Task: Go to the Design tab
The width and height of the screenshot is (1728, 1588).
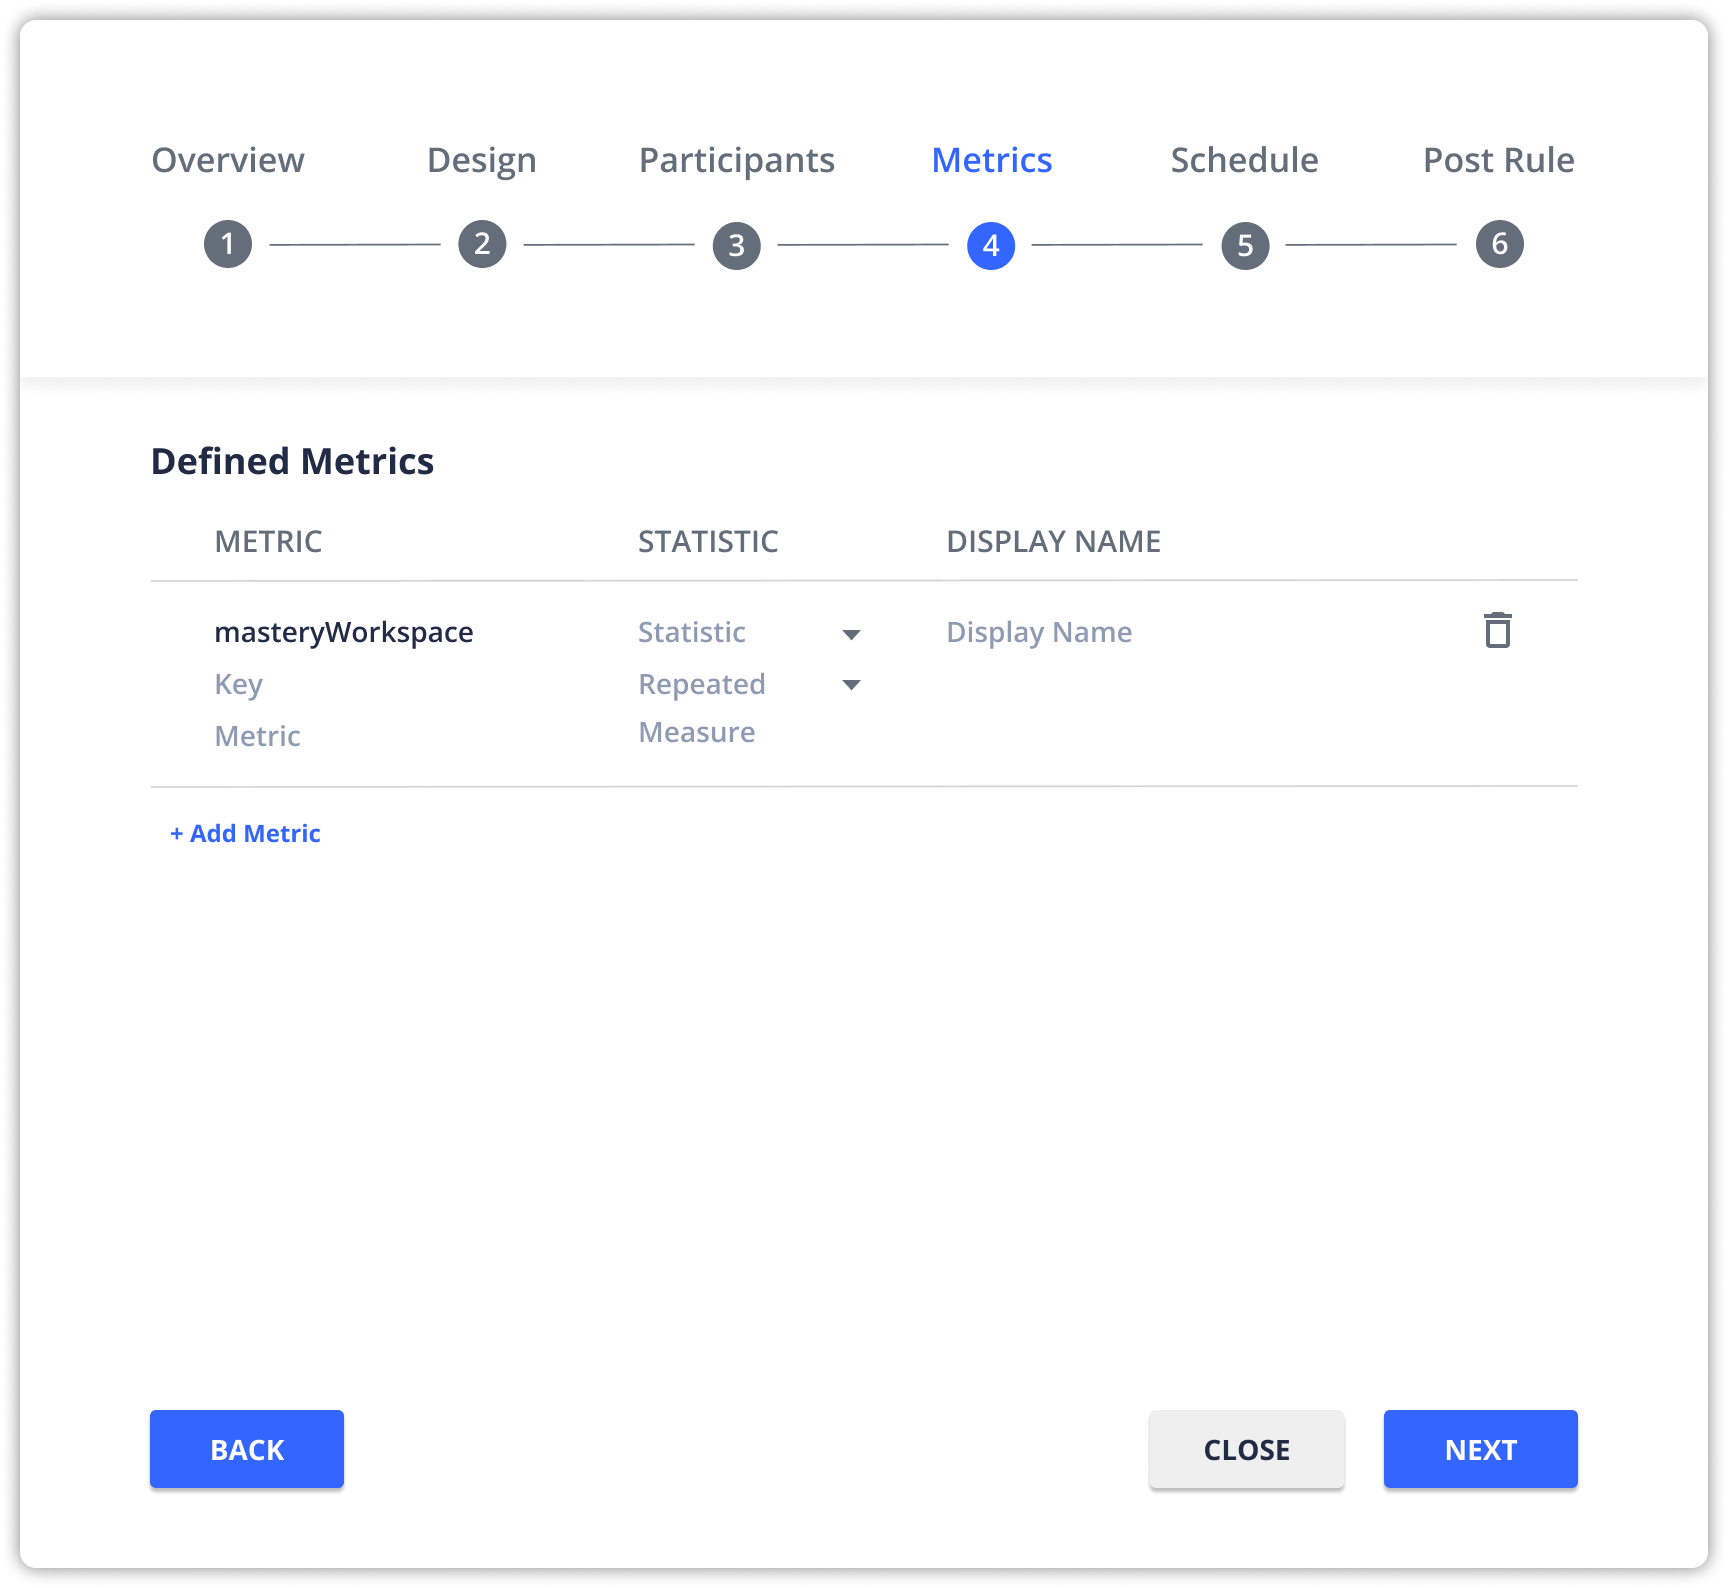Action: tap(482, 160)
